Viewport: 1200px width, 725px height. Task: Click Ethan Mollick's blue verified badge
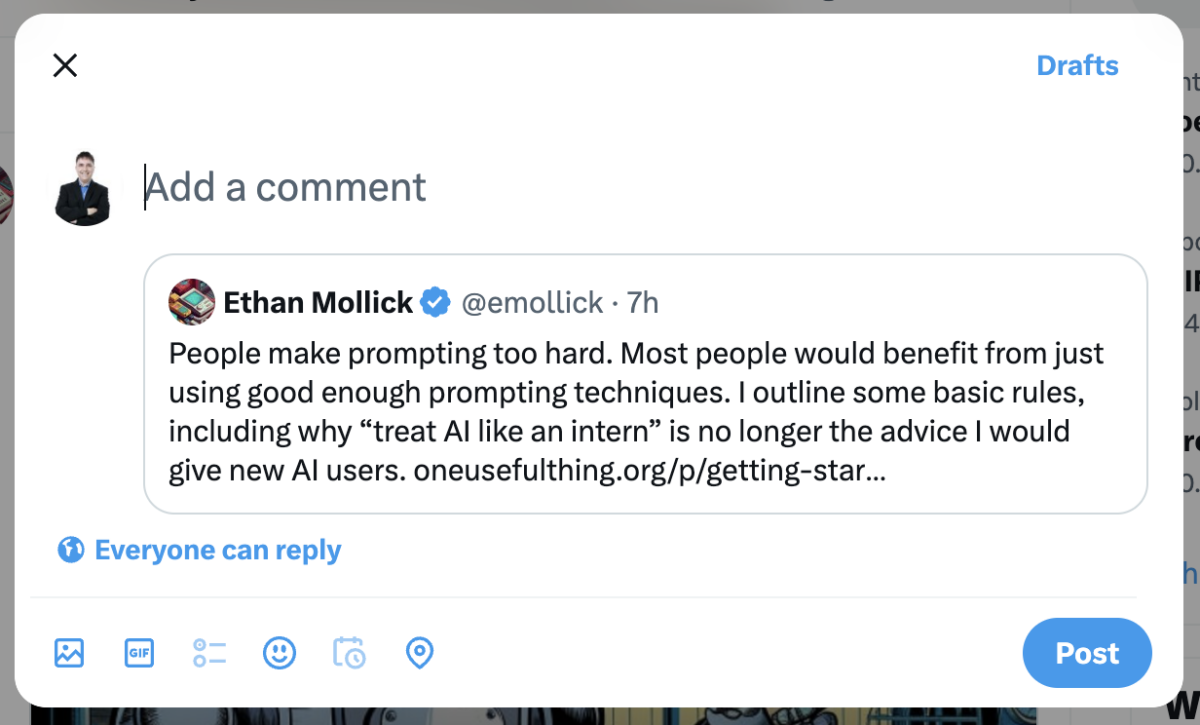click(x=435, y=302)
